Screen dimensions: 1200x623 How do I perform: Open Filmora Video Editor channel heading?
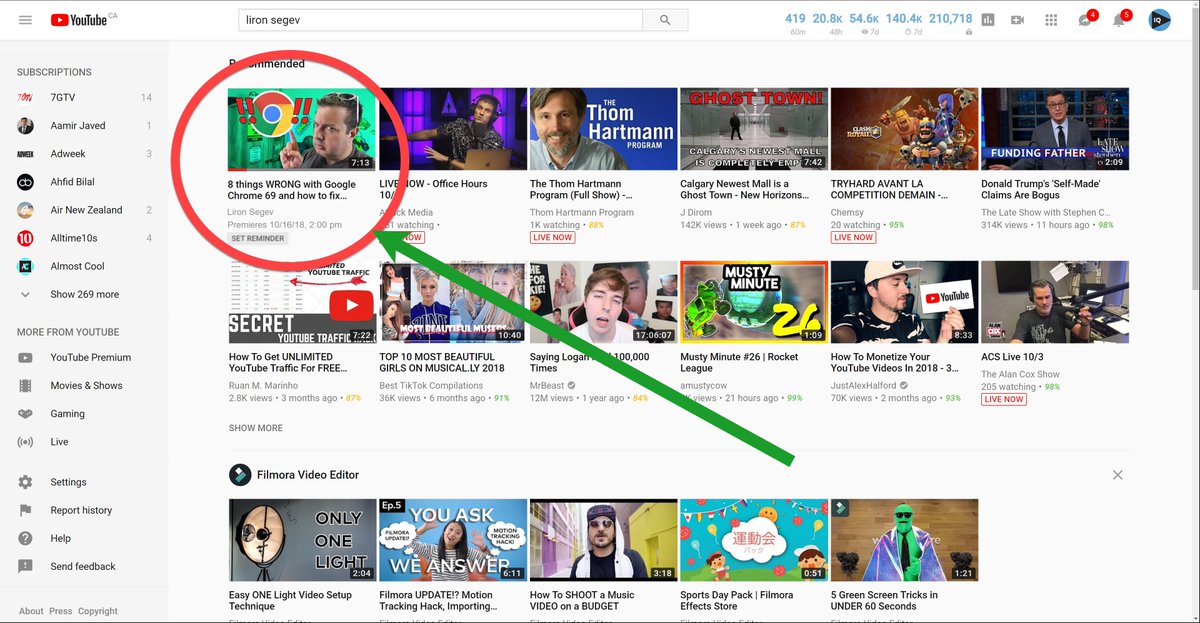click(308, 475)
